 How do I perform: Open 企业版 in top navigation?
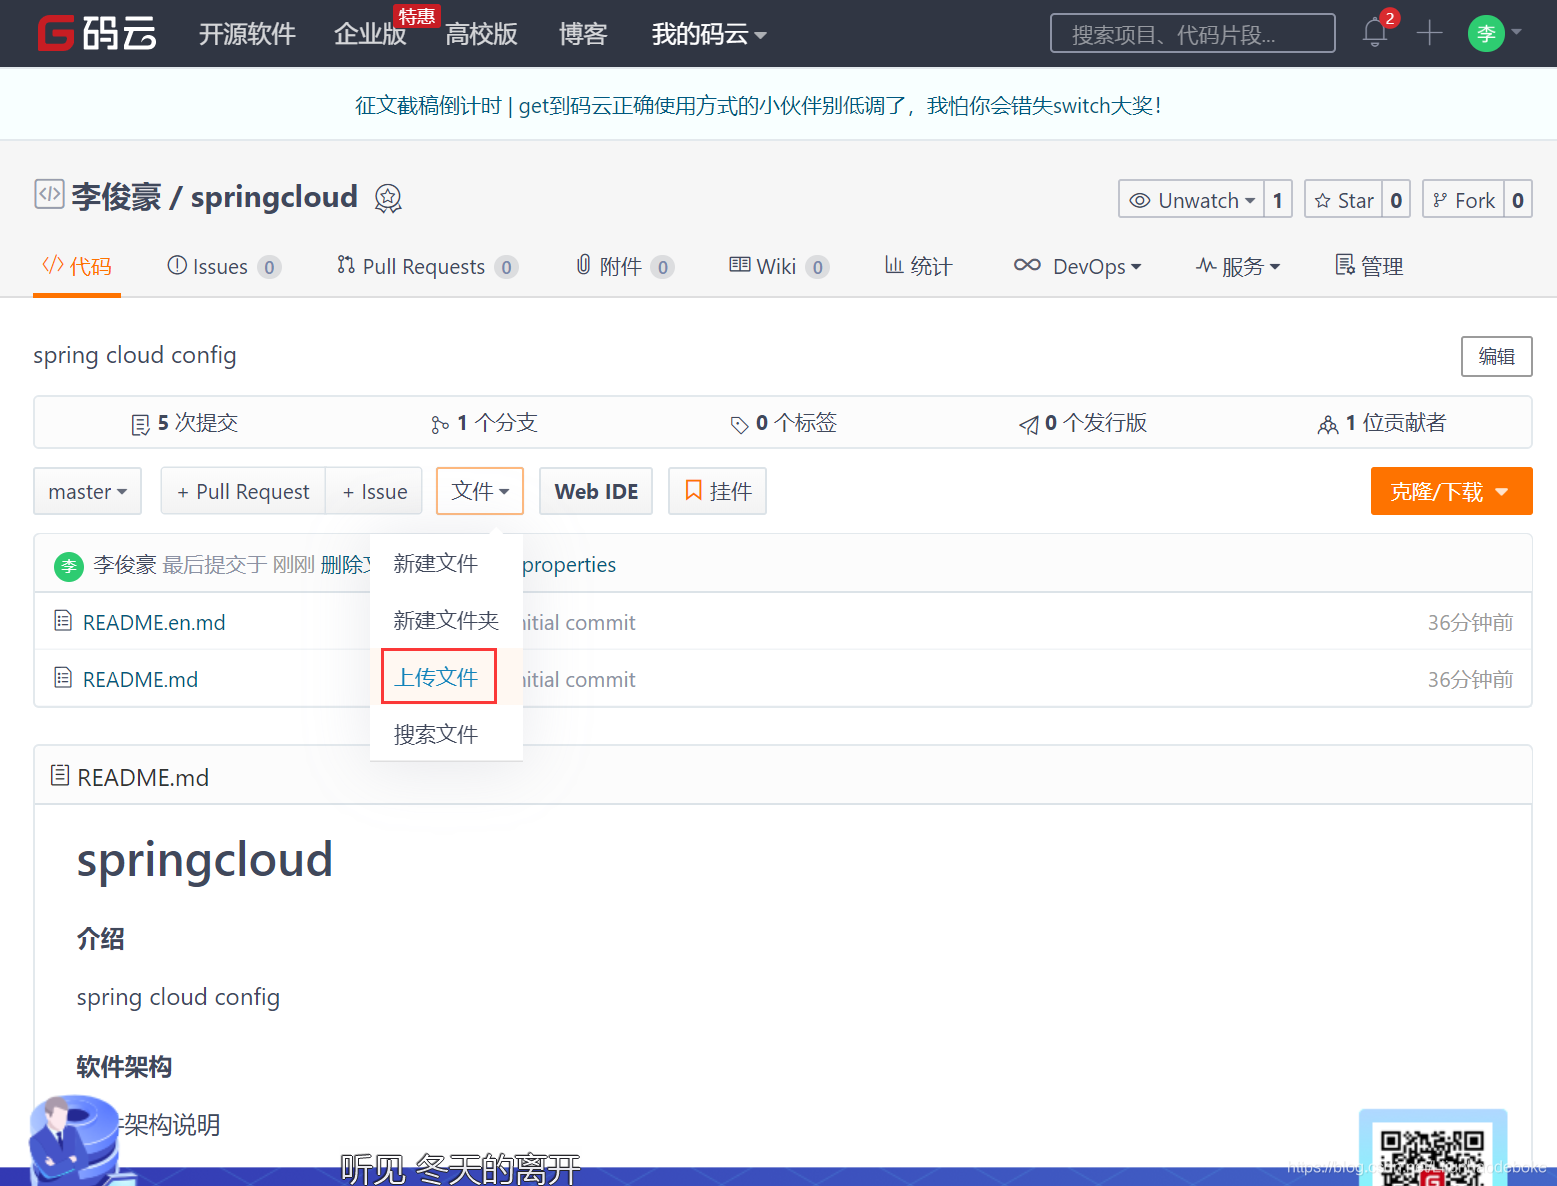(x=370, y=34)
